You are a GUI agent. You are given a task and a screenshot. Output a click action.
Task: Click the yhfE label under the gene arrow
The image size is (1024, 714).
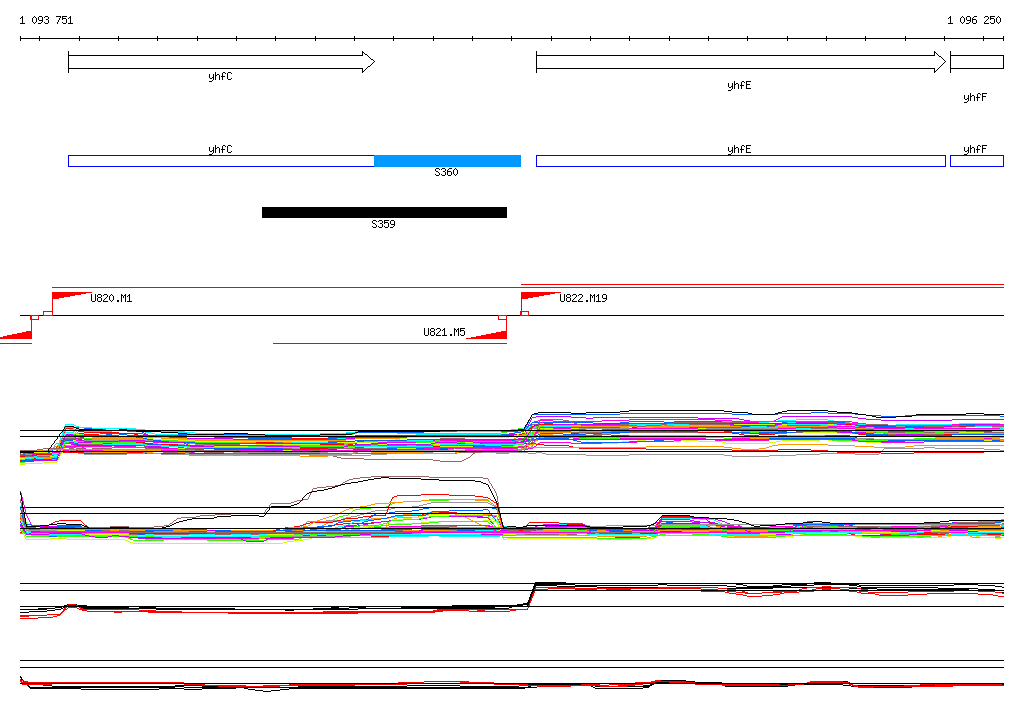click(x=739, y=86)
